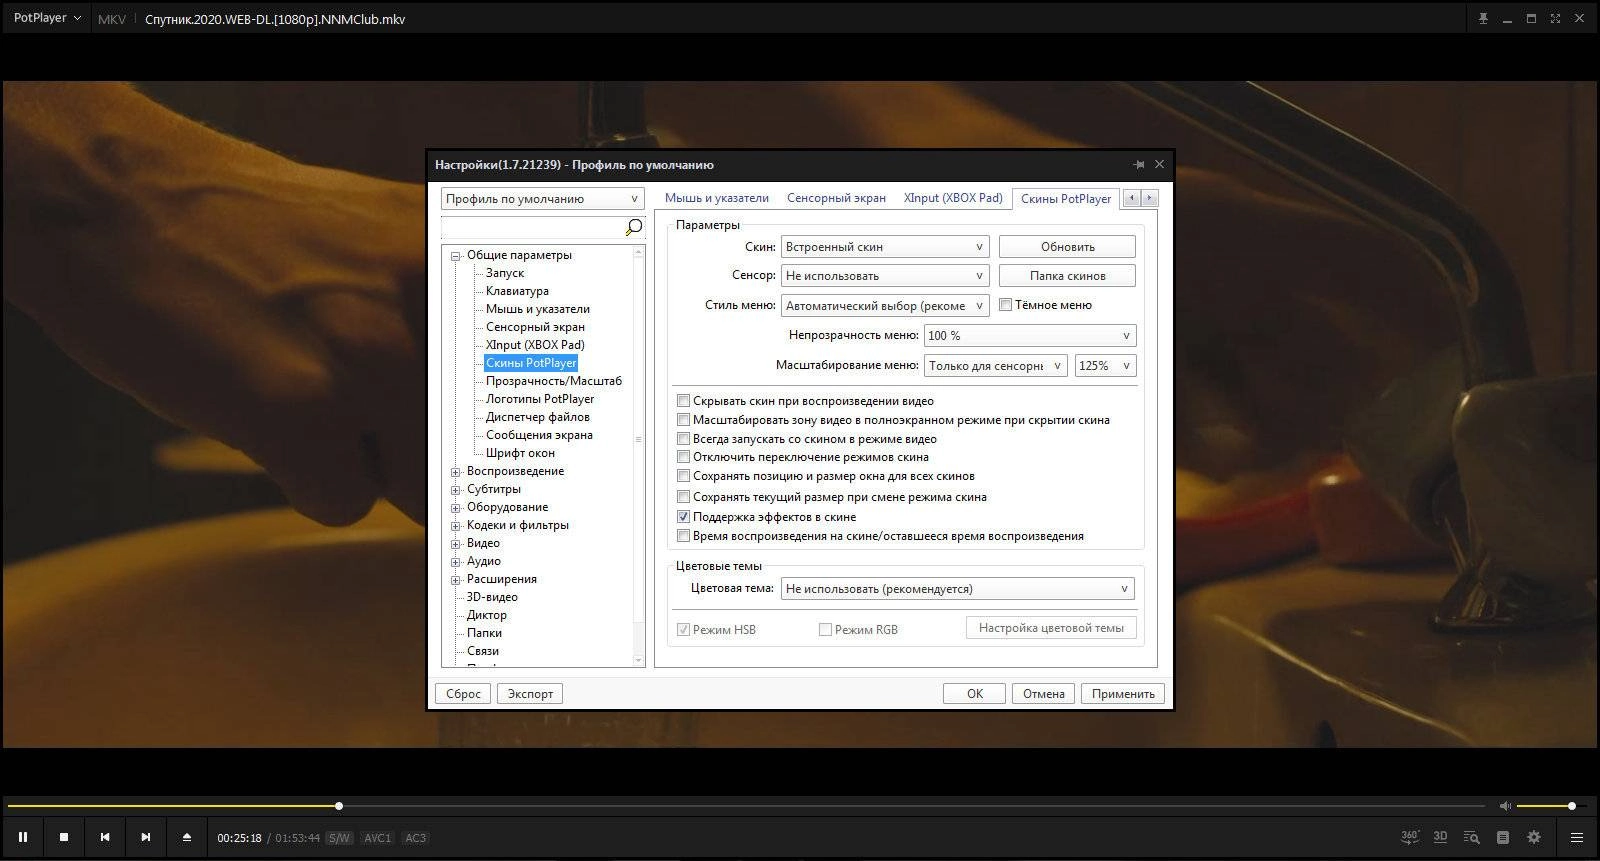The image size is (1600, 861).
Task: Stop the video playback
Action: click(x=64, y=837)
